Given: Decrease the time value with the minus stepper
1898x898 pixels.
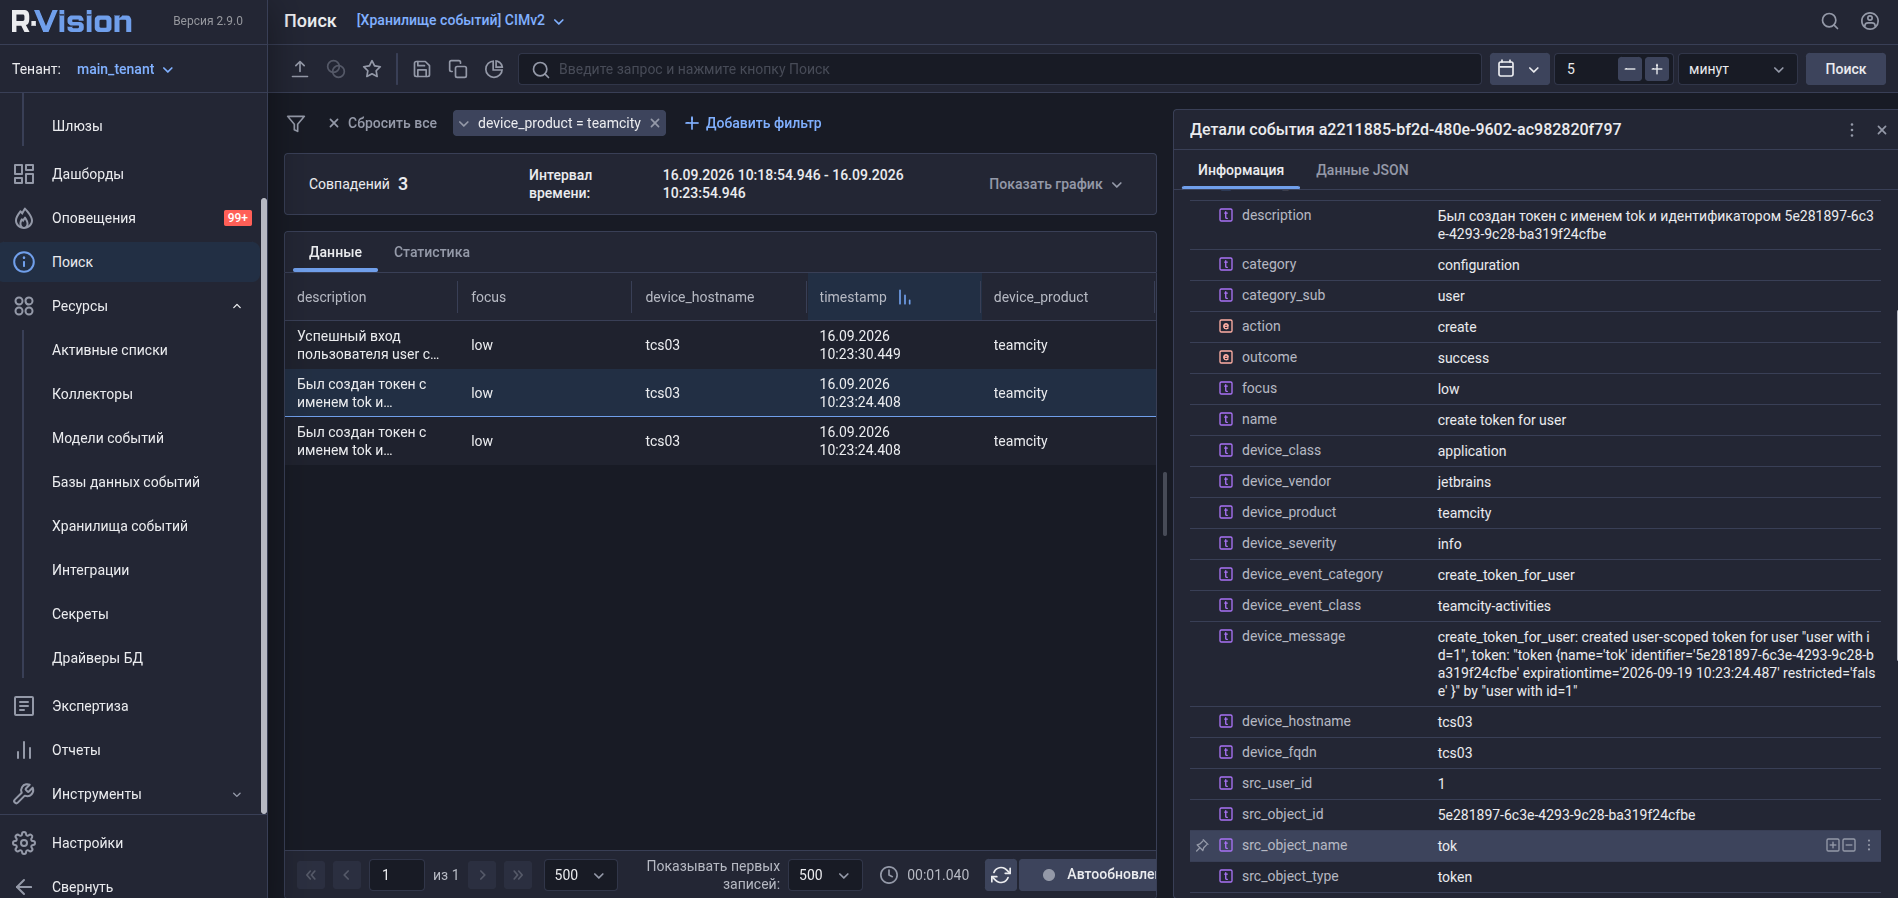Looking at the screenshot, I should pos(1630,69).
